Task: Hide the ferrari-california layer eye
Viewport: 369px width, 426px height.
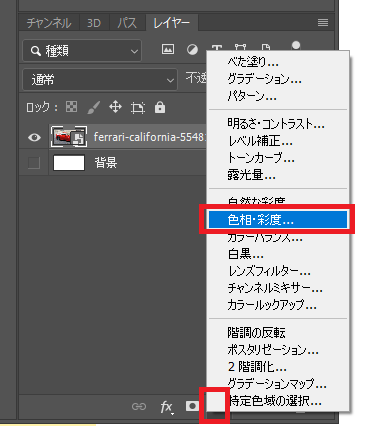Action: click(x=34, y=137)
